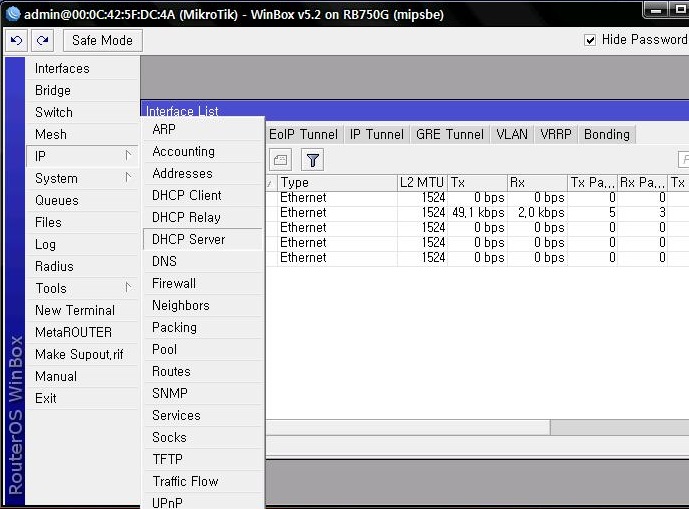
Task: Click the Interface List window title bar
Action: (x=415, y=110)
